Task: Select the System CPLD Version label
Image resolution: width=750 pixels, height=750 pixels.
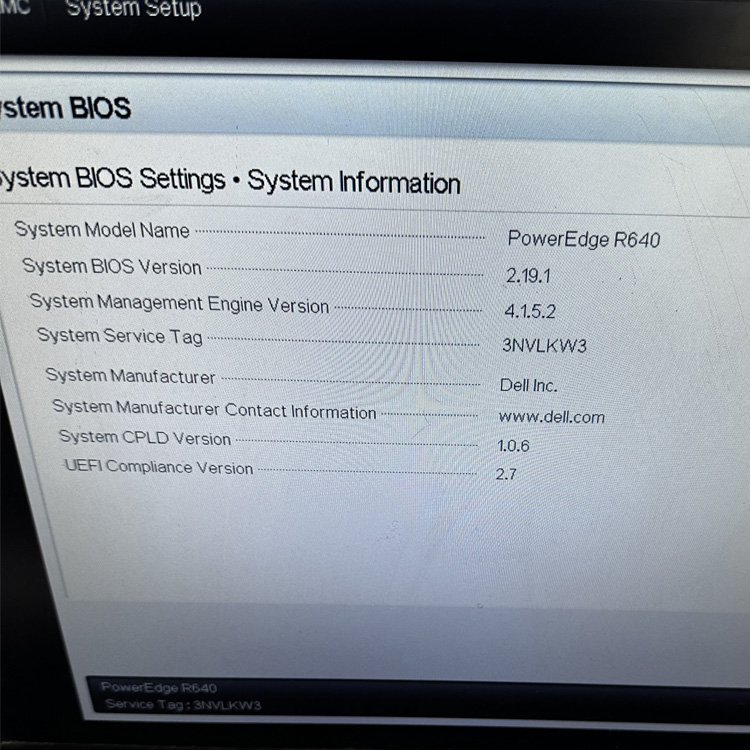Action: [145, 438]
